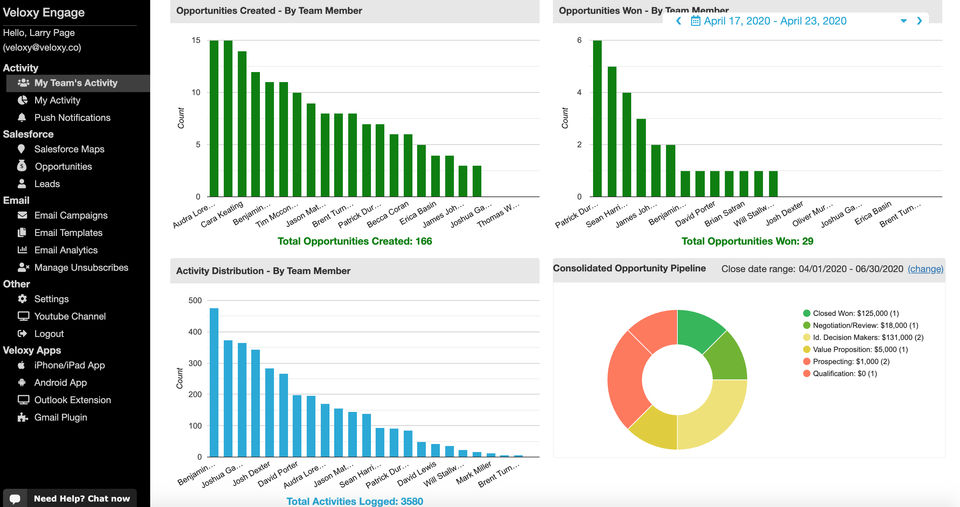The height and width of the screenshot is (507, 960).
Task: Click the Settings gear icon
Action: click(x=23, y=298)
